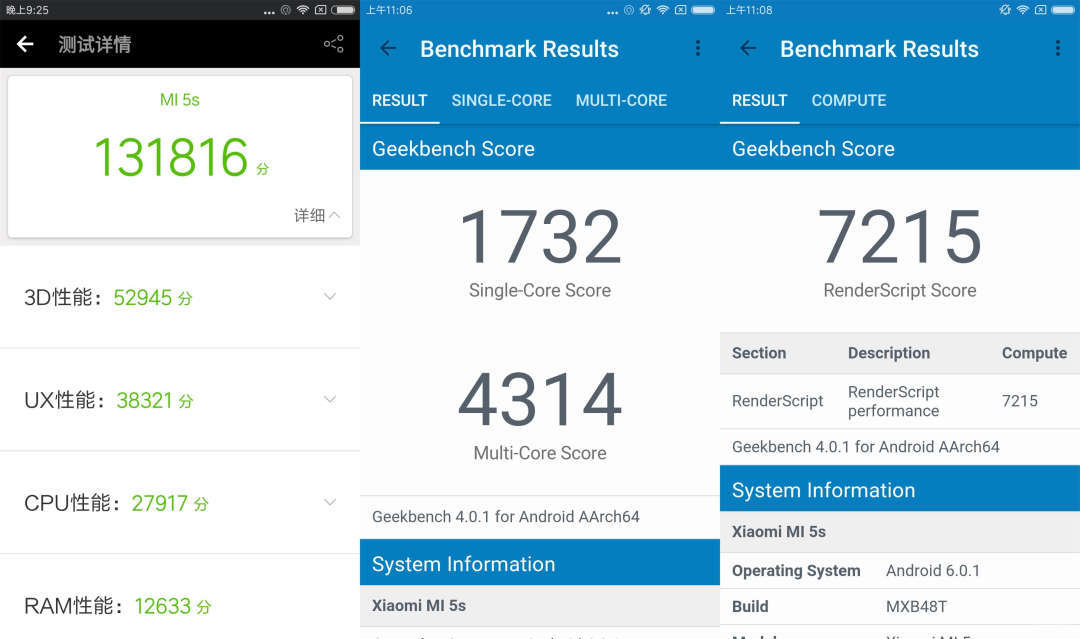This screenshot has width=1080, height=639.
Task: Tap Xiaomi MI 5s in RenderScript screen
Action: [x=779, y=532]
